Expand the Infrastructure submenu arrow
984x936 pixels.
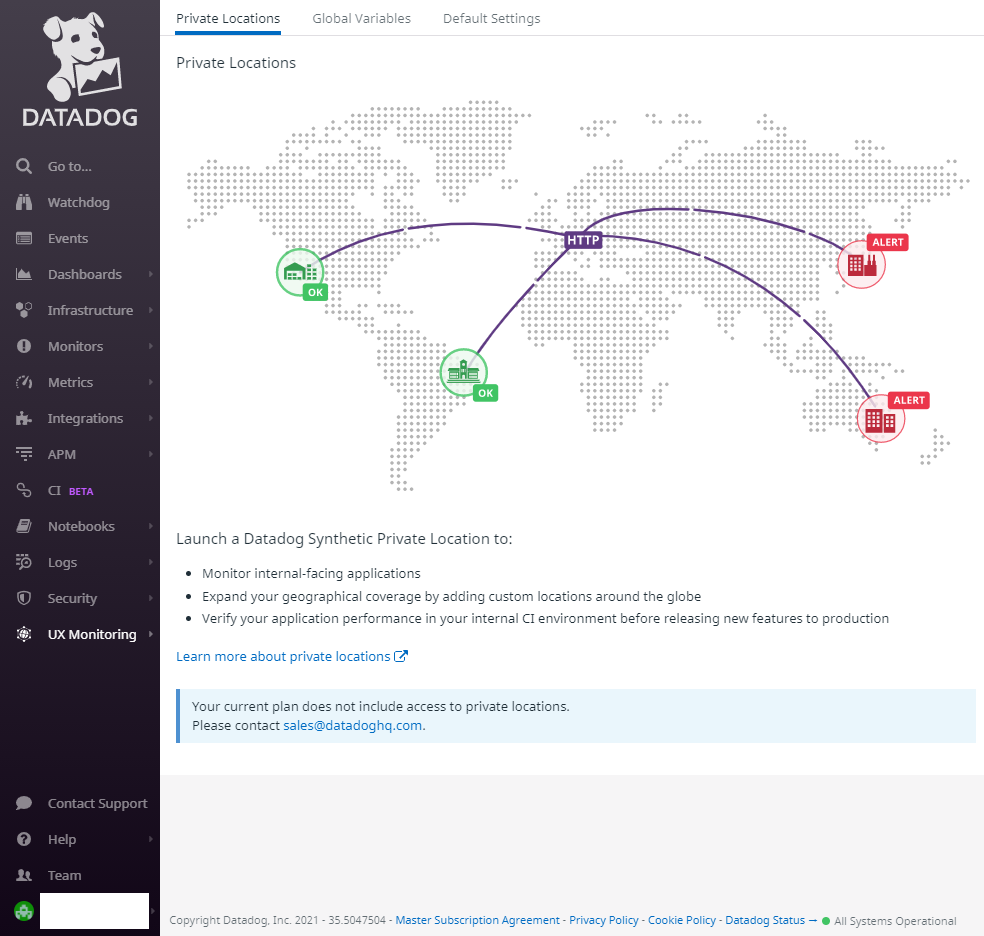151,310
